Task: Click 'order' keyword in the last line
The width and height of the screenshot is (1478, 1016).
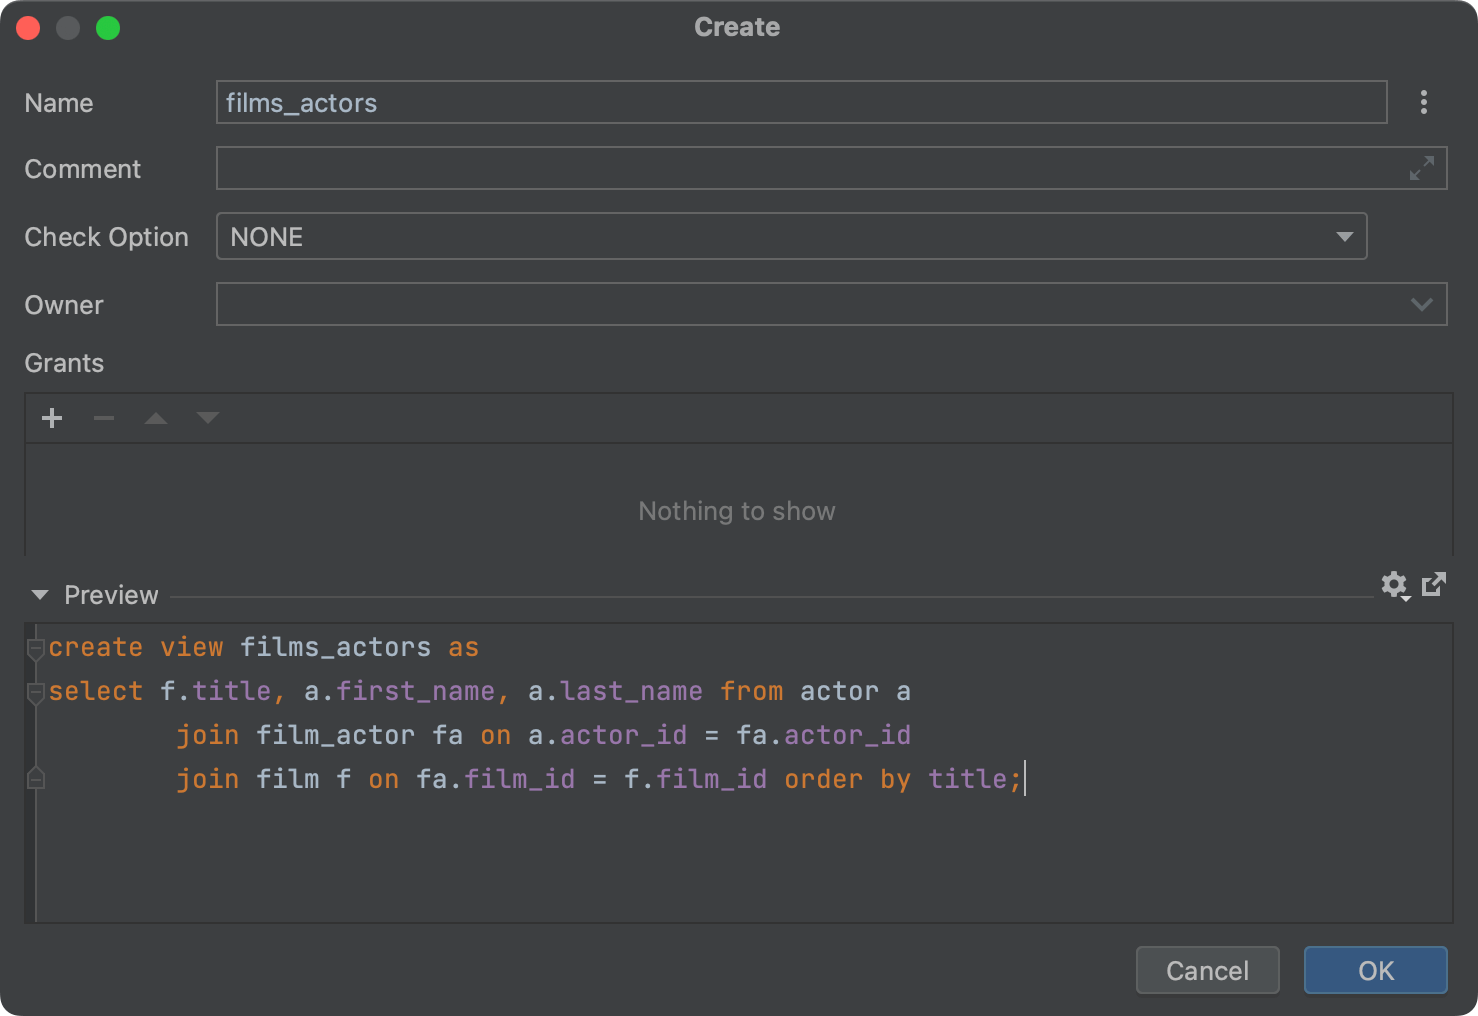Action: click(x=824, y=779)
